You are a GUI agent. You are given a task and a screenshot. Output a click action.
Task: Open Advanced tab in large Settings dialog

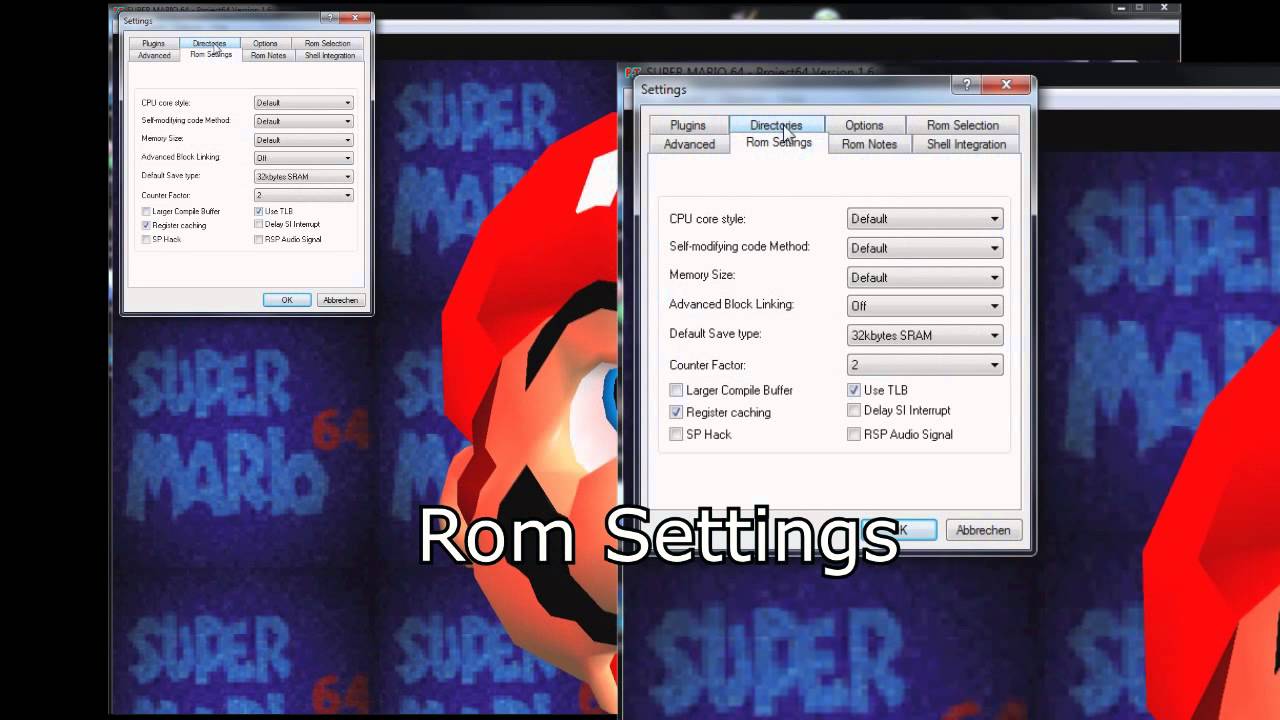click(x=689, y=144)
